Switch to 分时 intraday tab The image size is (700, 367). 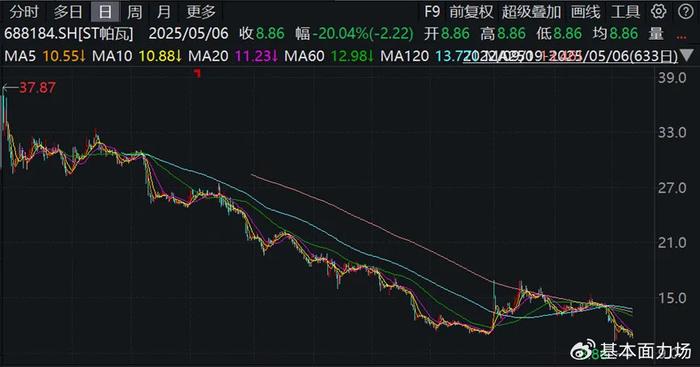[x=24, y=12]
